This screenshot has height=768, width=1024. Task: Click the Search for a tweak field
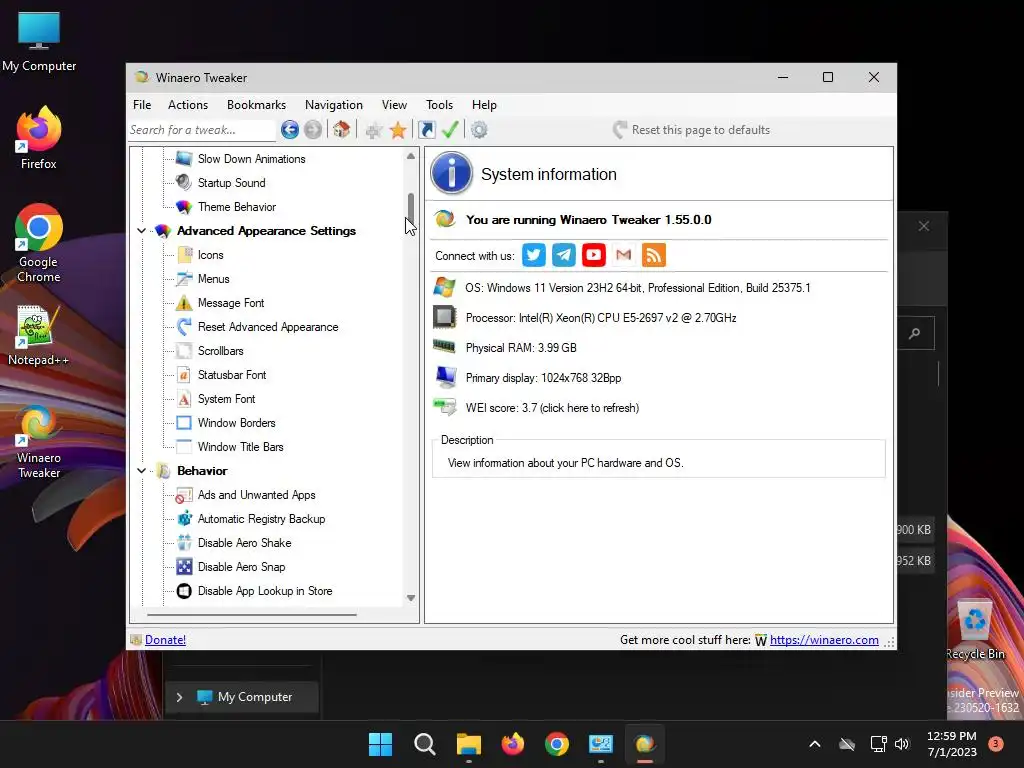pyautogui.click(x=201, y=130)
